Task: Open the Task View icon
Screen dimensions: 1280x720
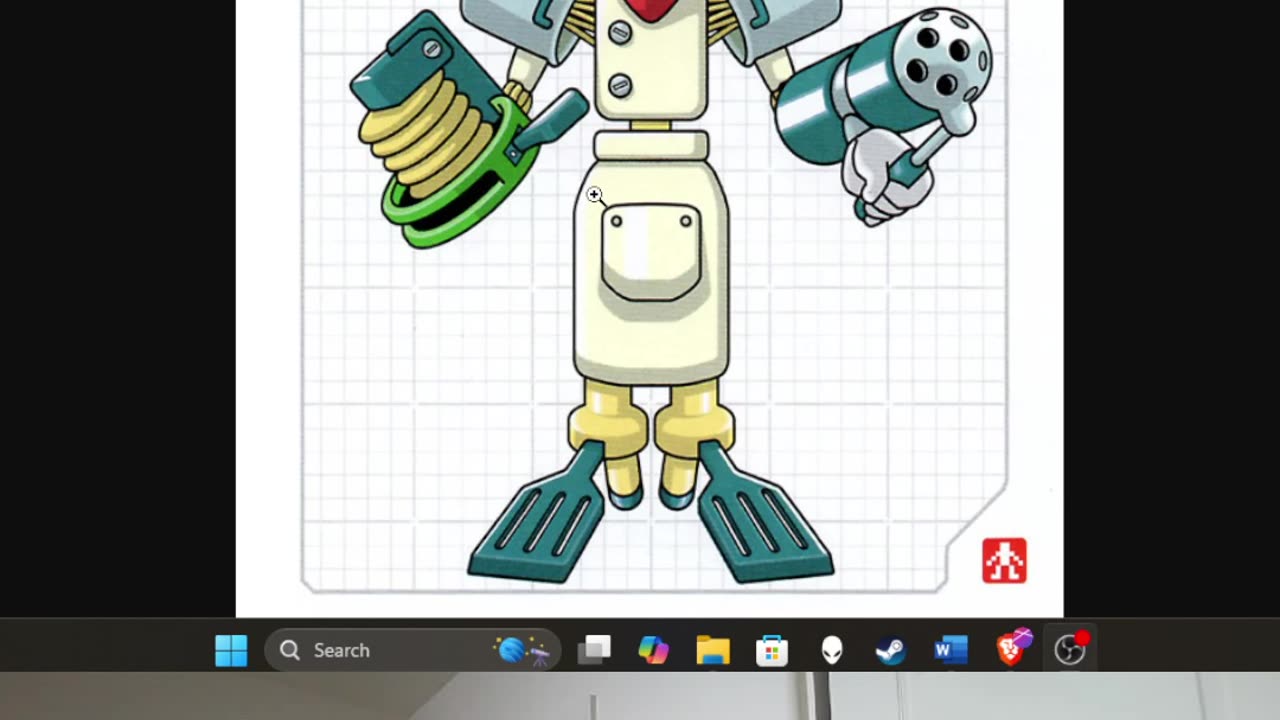Action: (x=595, y=650)
